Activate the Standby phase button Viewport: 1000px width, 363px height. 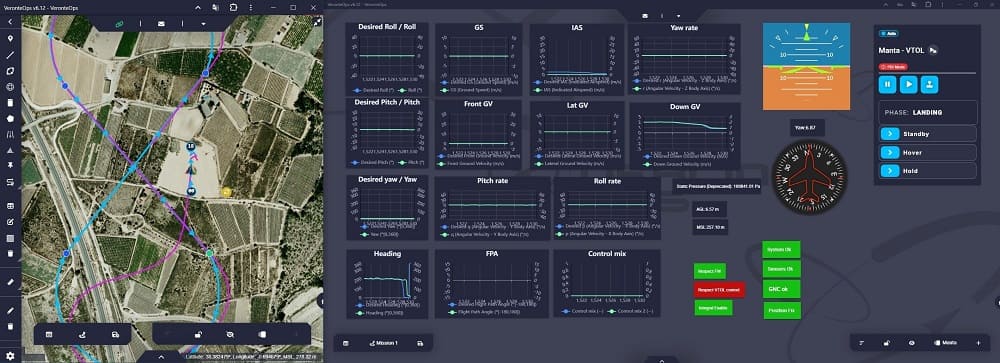928,133
